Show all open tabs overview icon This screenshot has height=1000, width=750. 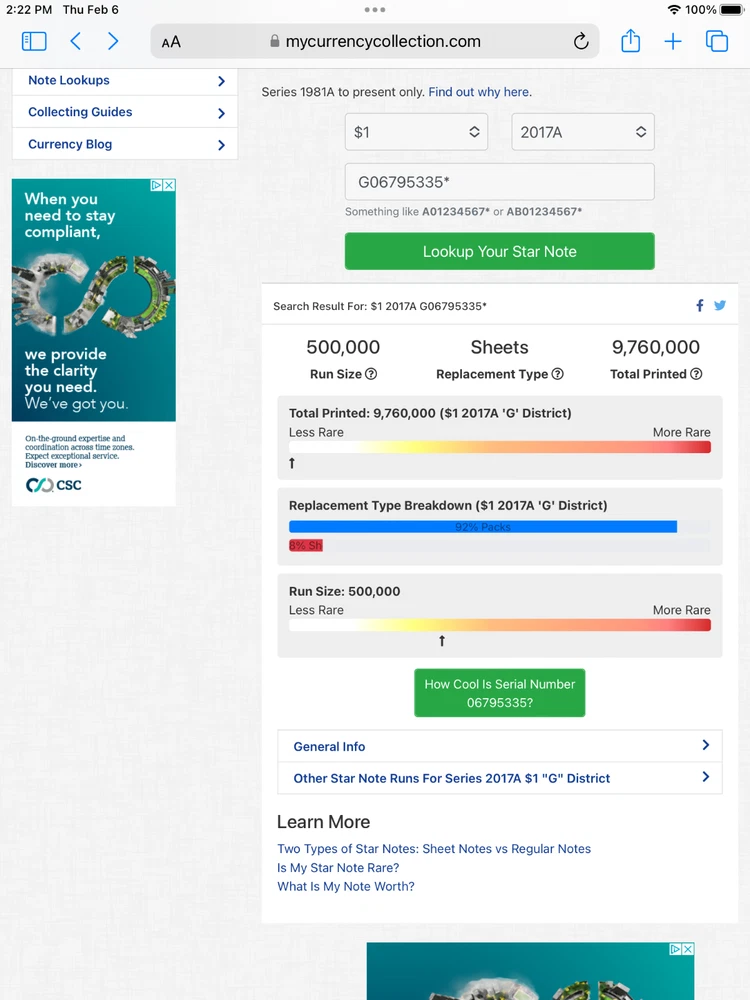click(x=717, y=41)
